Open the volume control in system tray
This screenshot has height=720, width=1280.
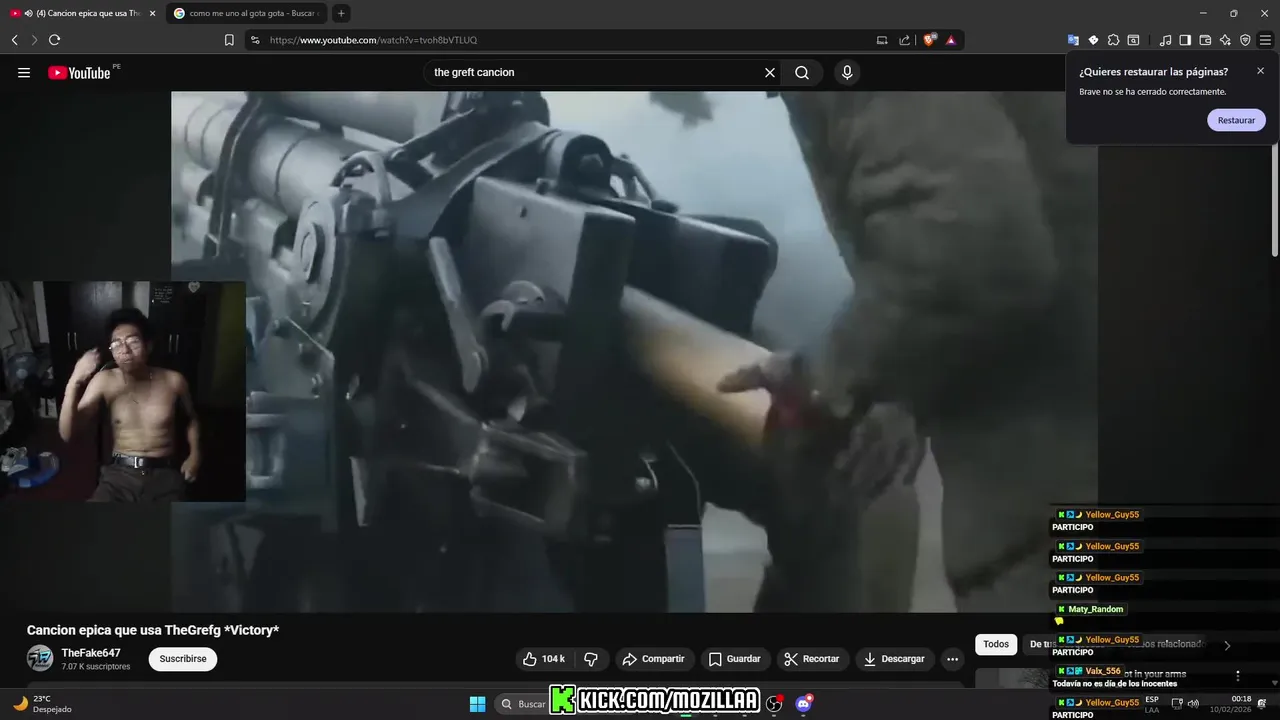point(1193,703)
